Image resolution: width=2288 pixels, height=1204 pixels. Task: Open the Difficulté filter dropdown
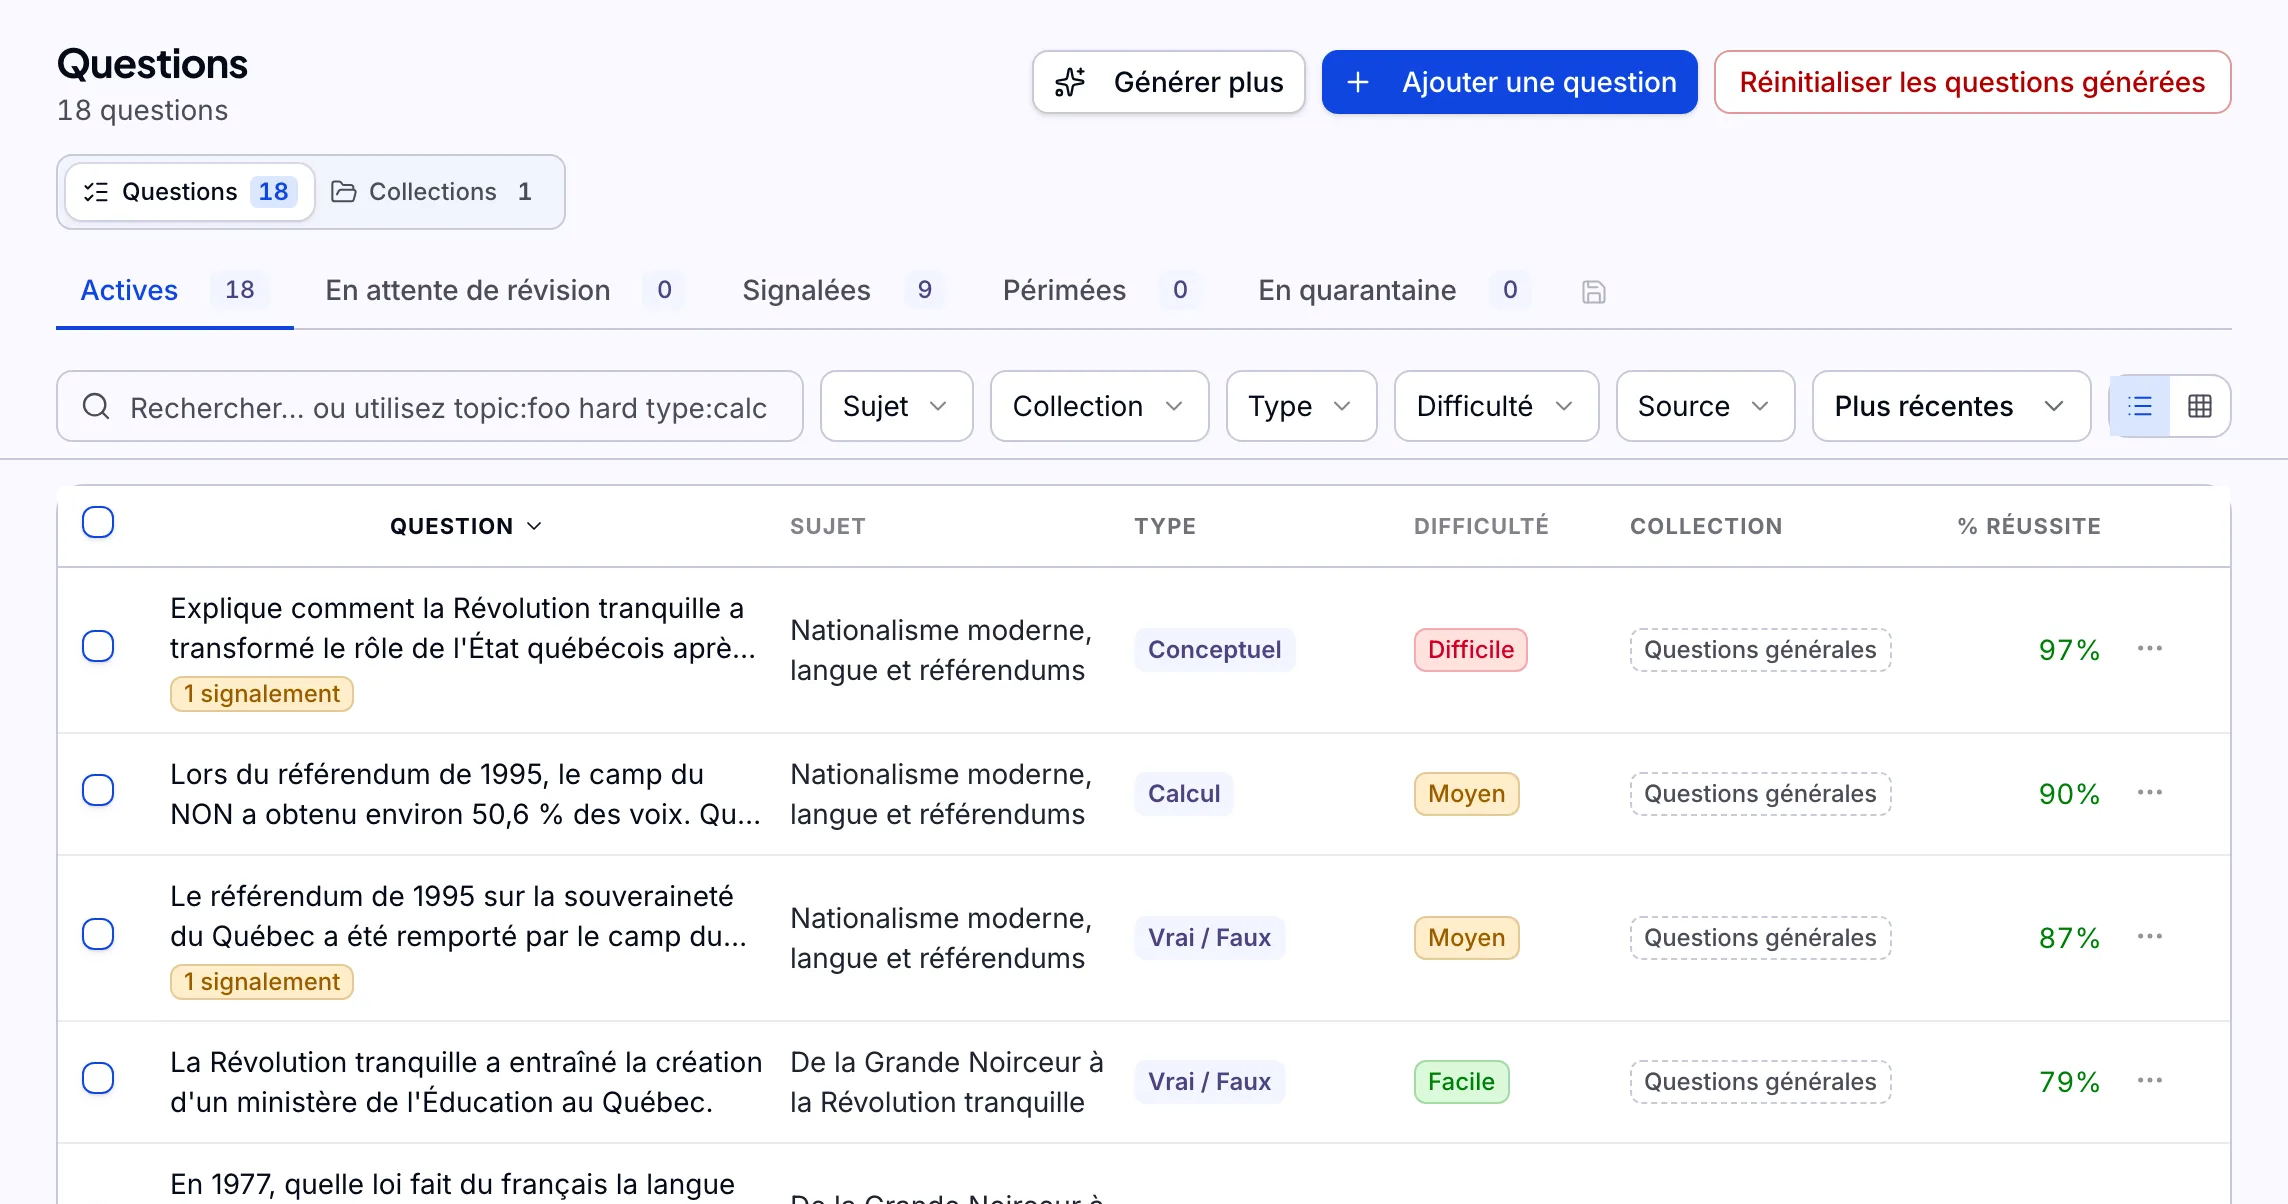click(1497, 406)
